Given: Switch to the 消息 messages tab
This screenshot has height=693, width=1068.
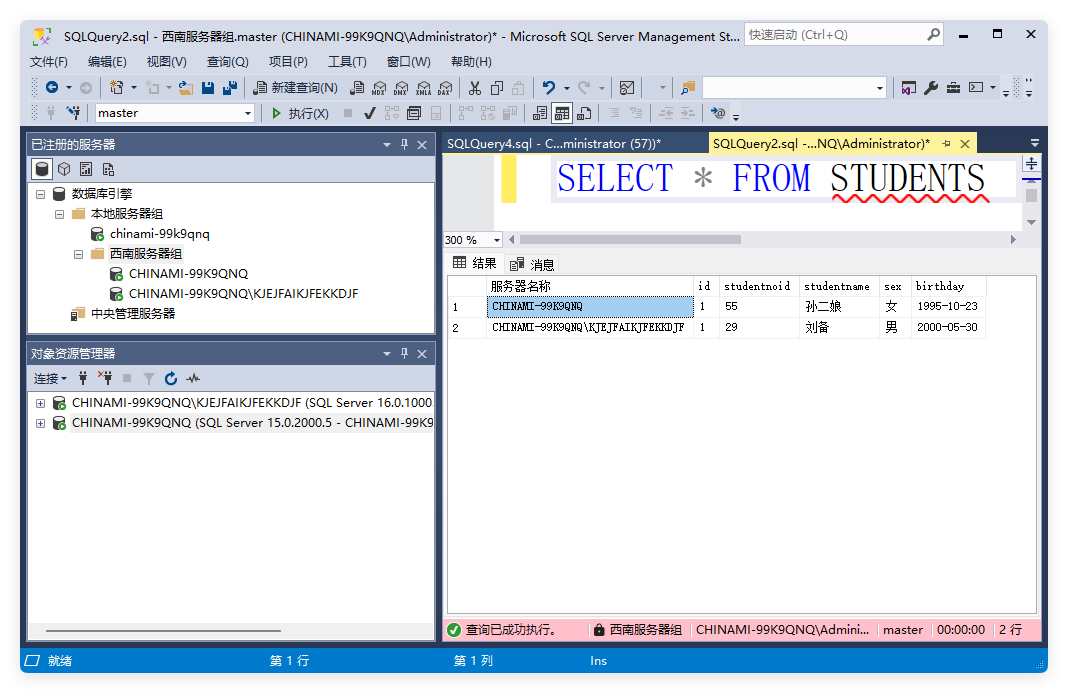Looking at the screenshot, I should point(532,264).
